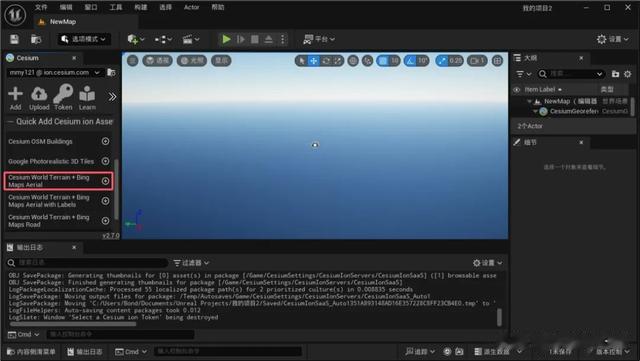Viewport: 640px width, 361px height.
Task: Add Cesium OSM Buildings with plus icon
Action: pos(105,141)
